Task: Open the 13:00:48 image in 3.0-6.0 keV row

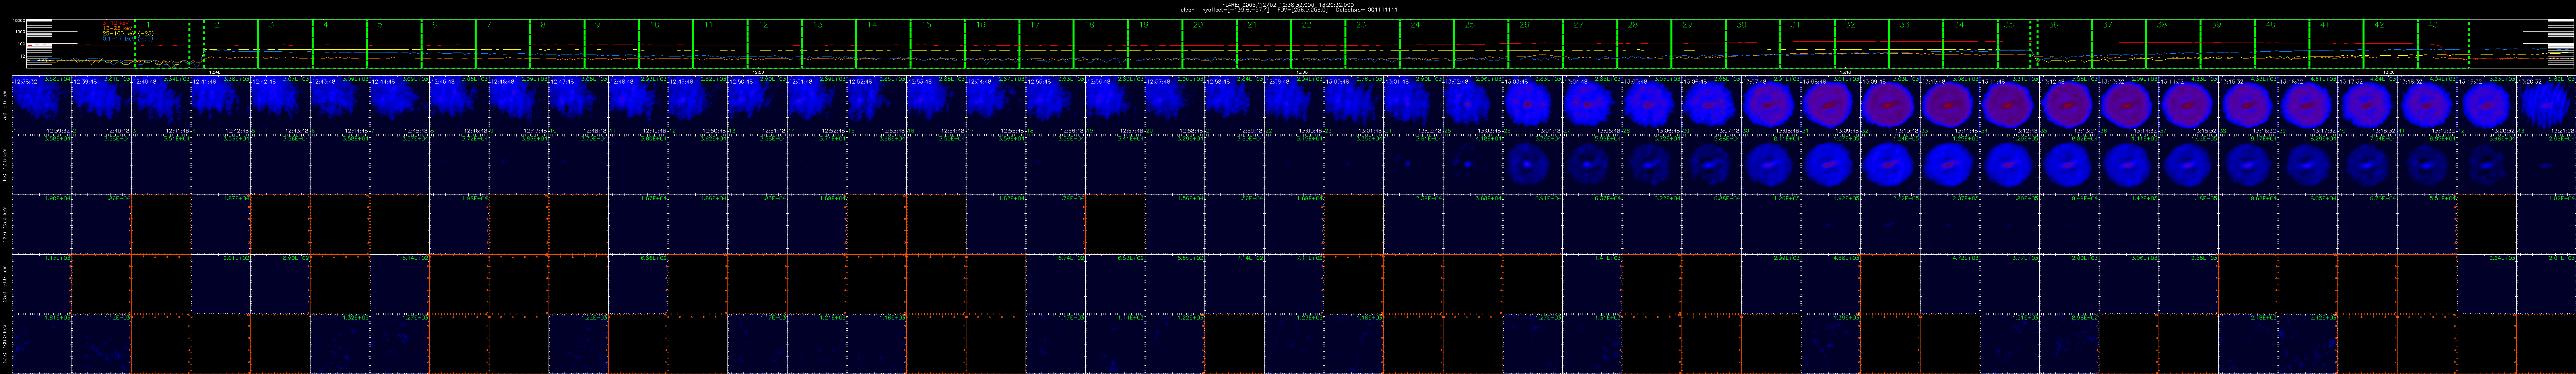Action: (x=1354, y=105)
